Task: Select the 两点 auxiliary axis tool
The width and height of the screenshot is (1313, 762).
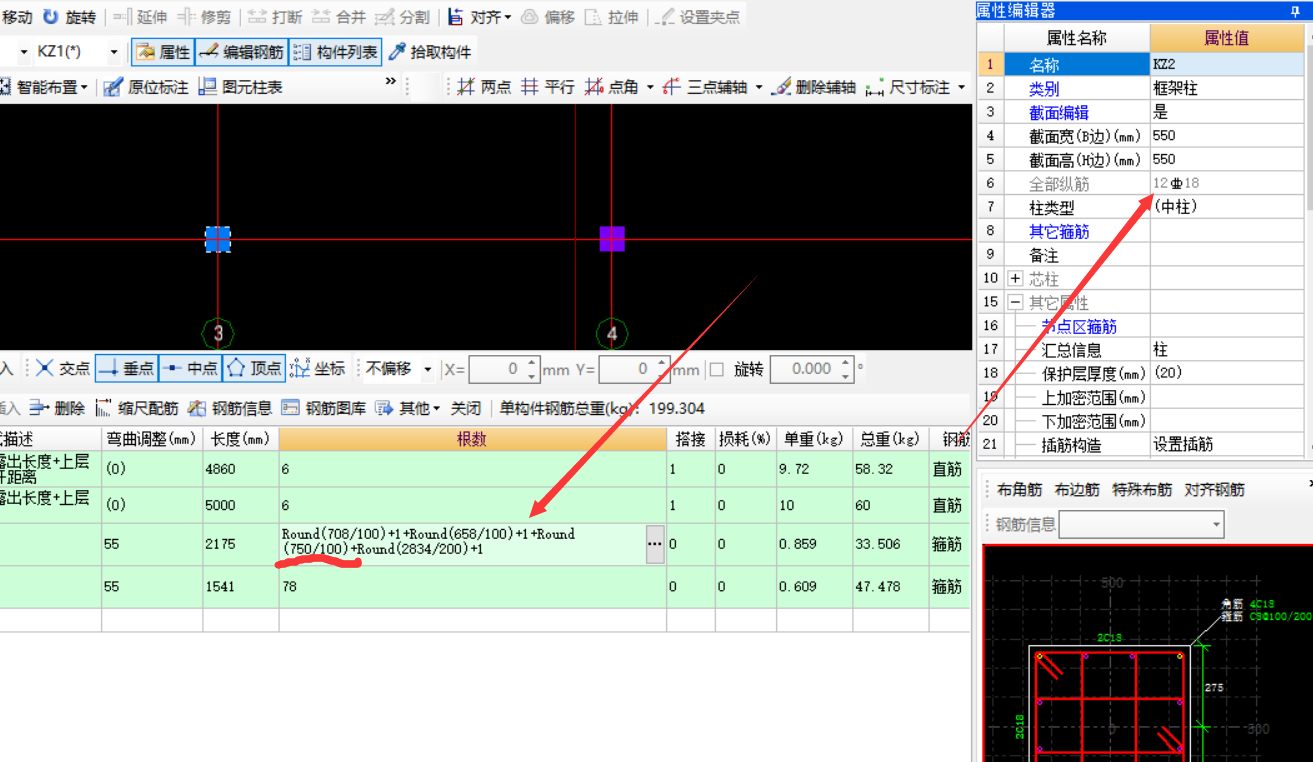Action: click(484, 87)
